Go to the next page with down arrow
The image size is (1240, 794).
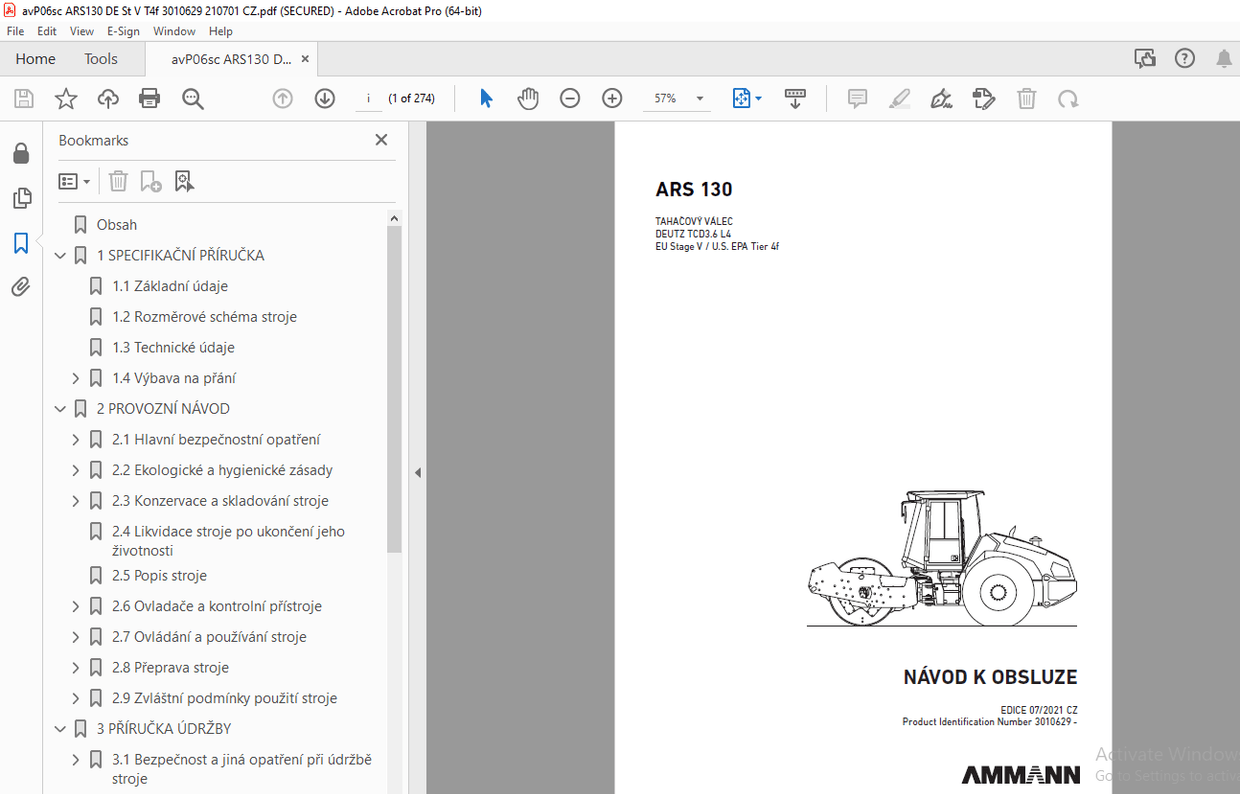pos(324,98)
